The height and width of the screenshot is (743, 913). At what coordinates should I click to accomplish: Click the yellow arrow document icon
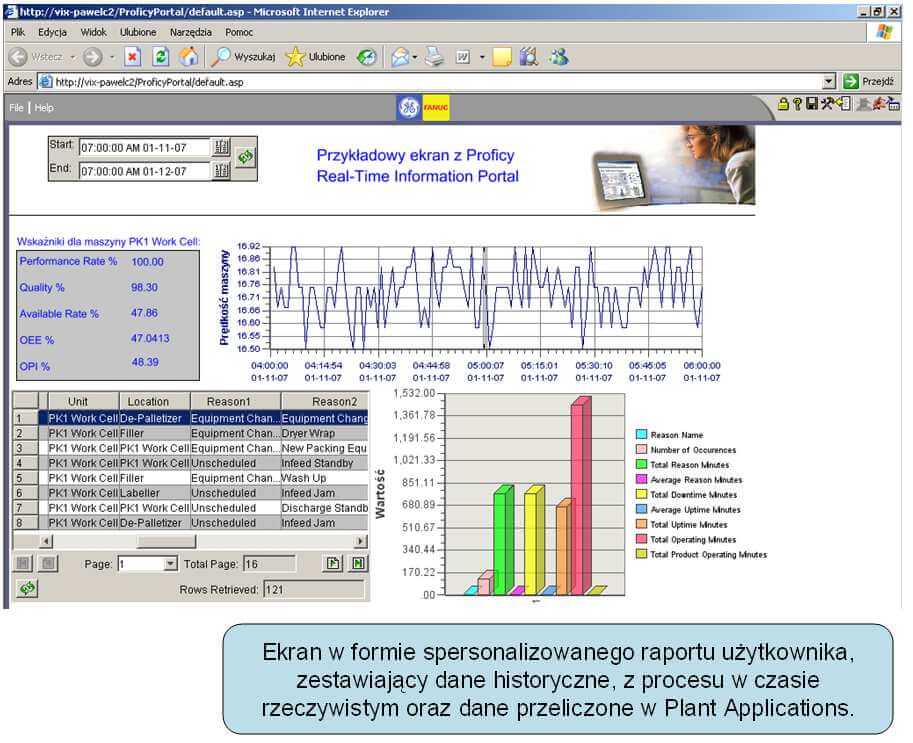843,104
